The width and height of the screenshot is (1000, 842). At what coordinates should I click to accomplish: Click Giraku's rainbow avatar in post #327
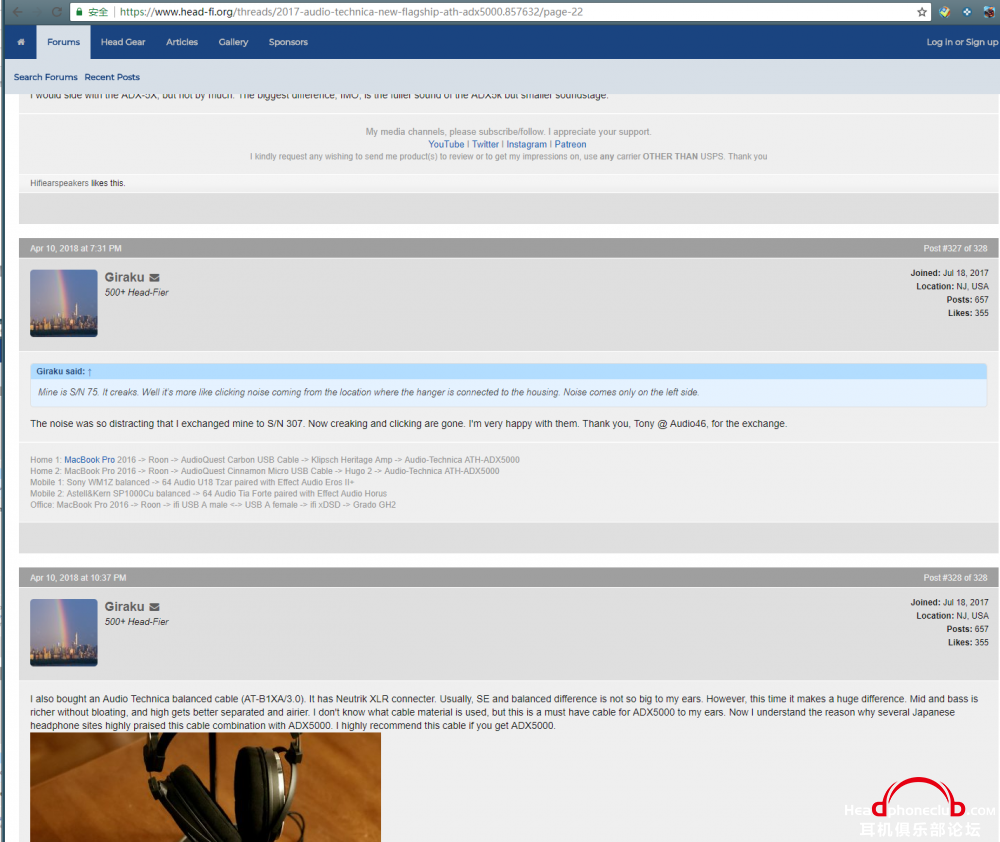coord(64,303)
